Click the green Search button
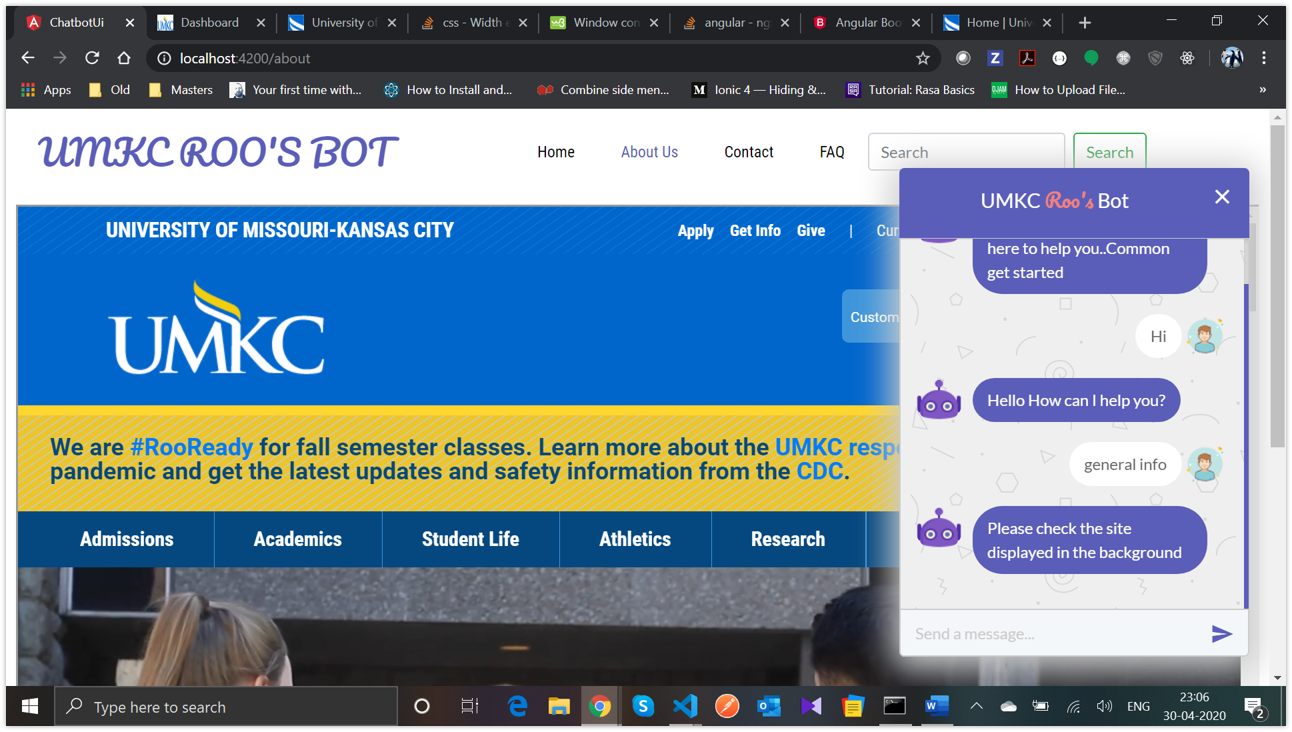The height and width of the screenshot is (732, 1292). point(1110,152)
